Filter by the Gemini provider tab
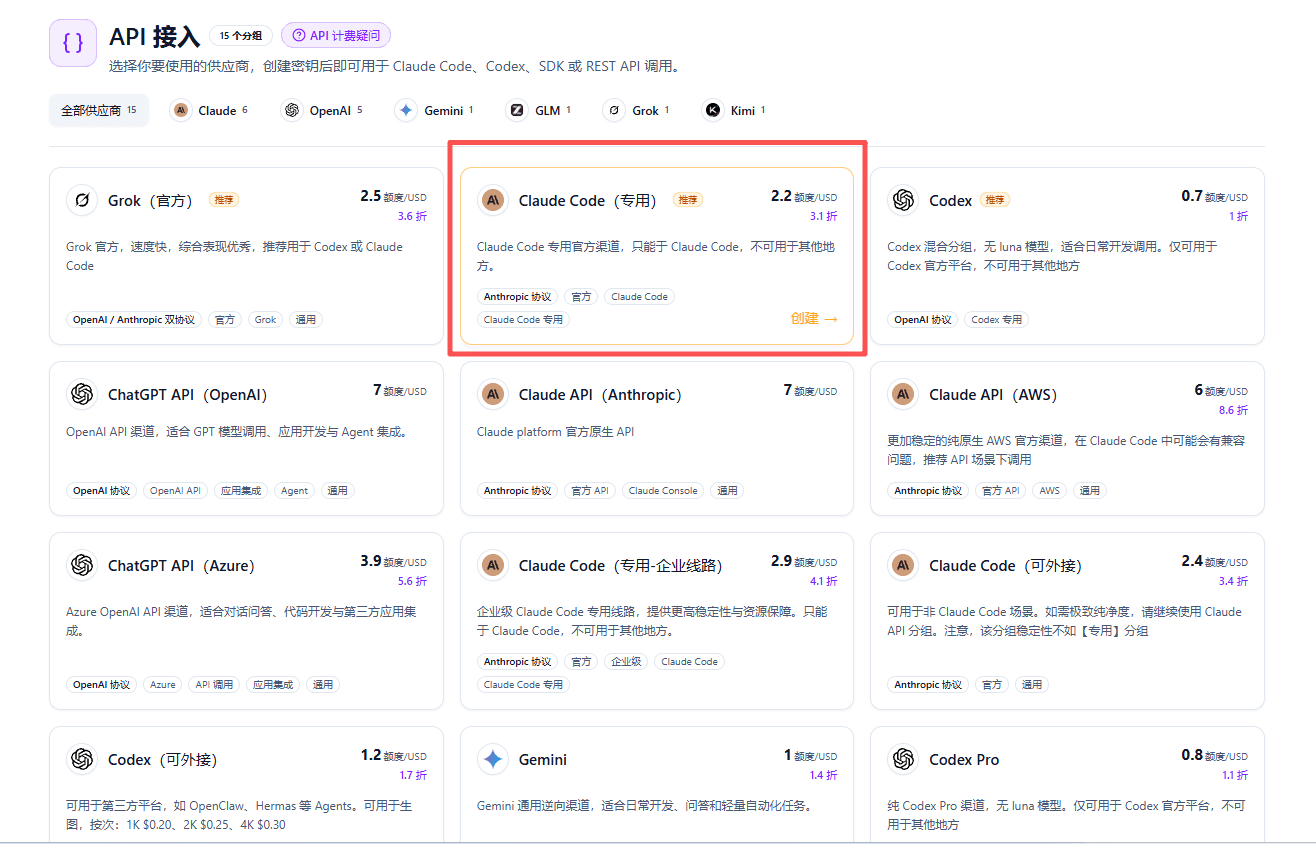The width and height of the screenshot is (1316, 844). [x=435, y=110]
